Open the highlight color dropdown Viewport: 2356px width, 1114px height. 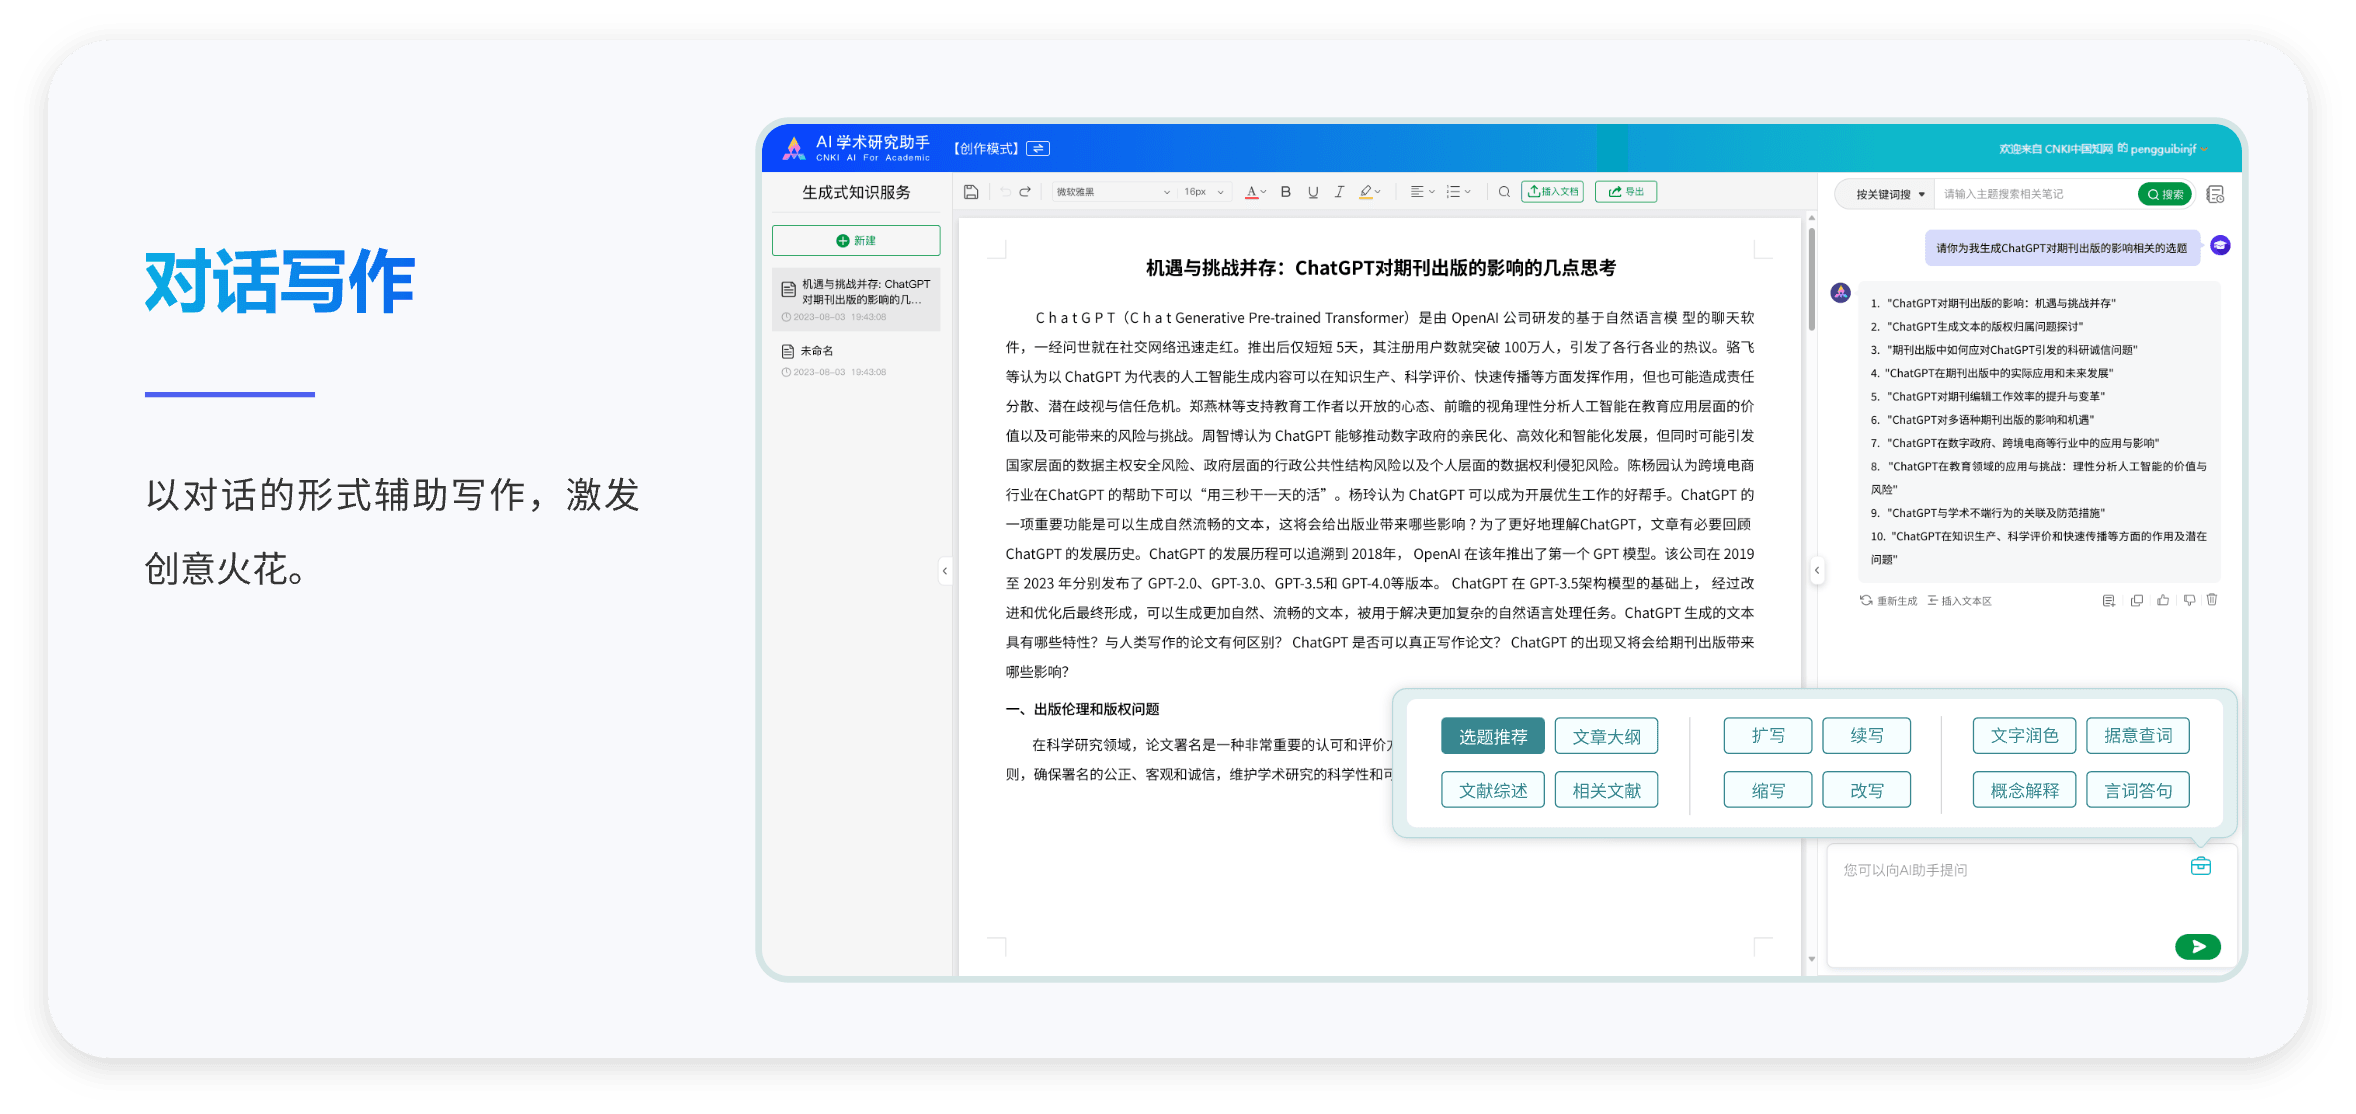pyautogui.click(x=1370, y=192)
